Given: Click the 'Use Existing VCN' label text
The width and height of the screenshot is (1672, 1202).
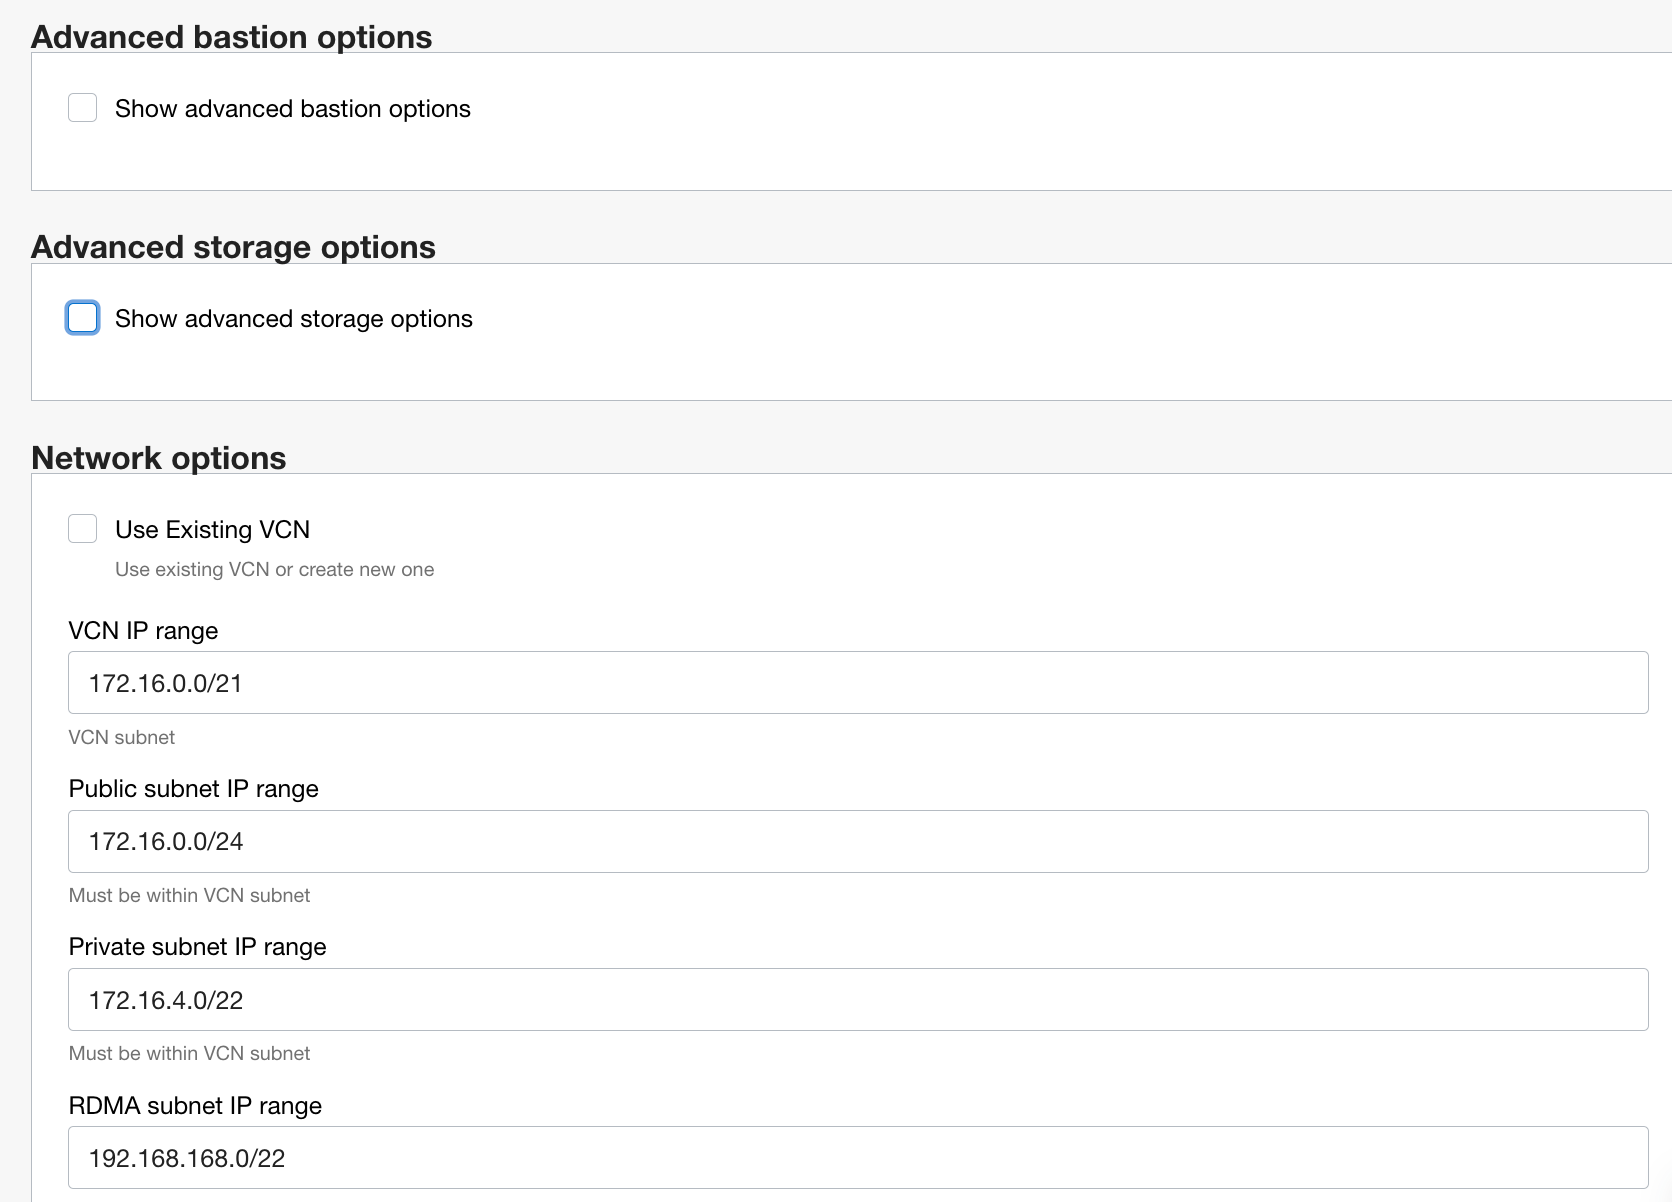Looking at the screenshot, I should click(213, 529).
